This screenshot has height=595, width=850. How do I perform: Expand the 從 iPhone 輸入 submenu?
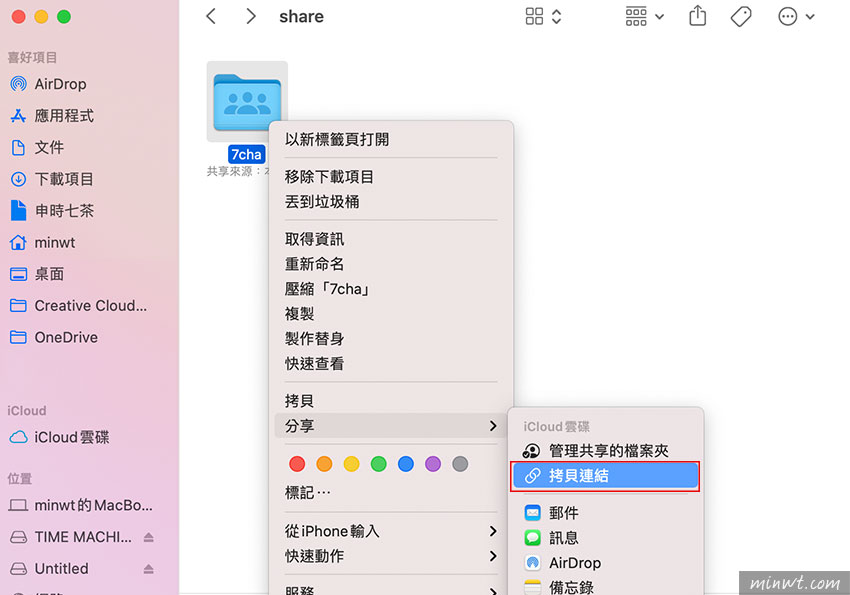(x=390, y=531)
